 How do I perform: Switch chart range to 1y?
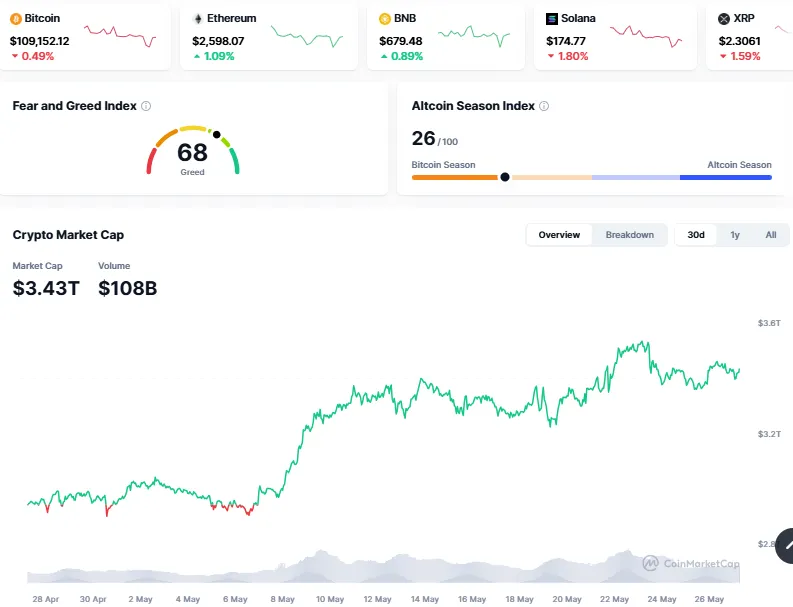735,235
